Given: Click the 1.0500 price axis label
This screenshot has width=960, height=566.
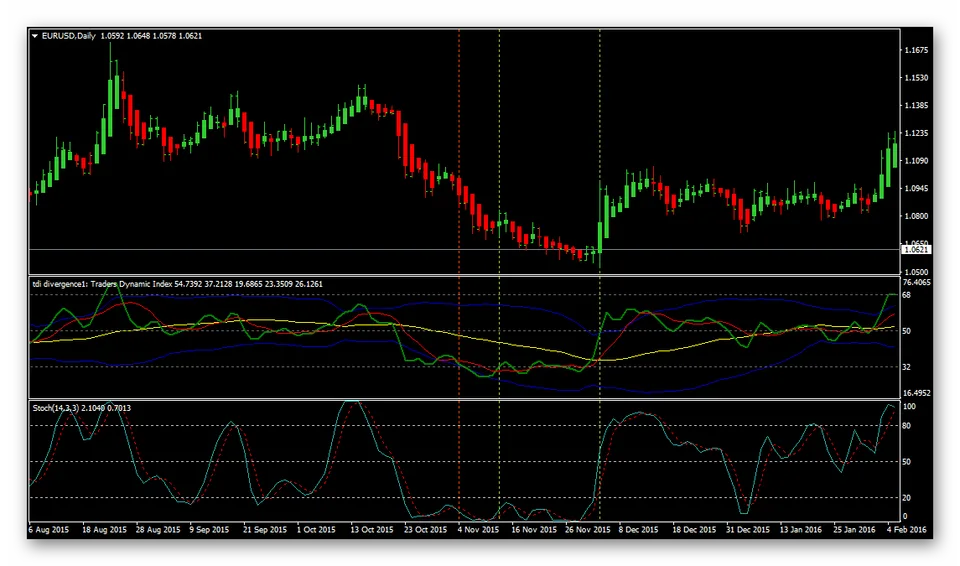Looking at the screenshot, I should [917, 272].
